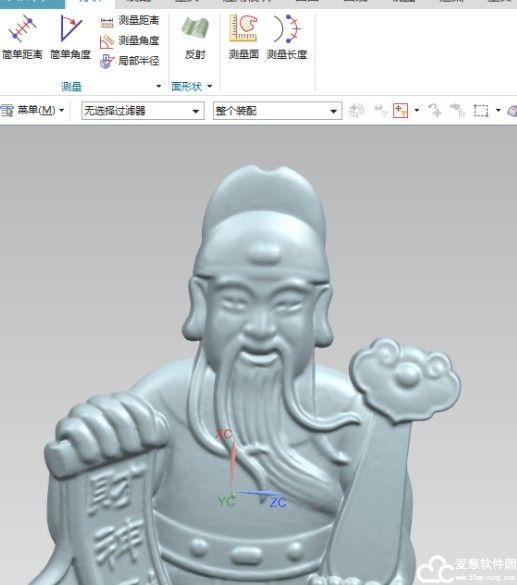
Task: Click the 测量角度 tool icon
Action: pyautogui.click(x=107, y=41)
